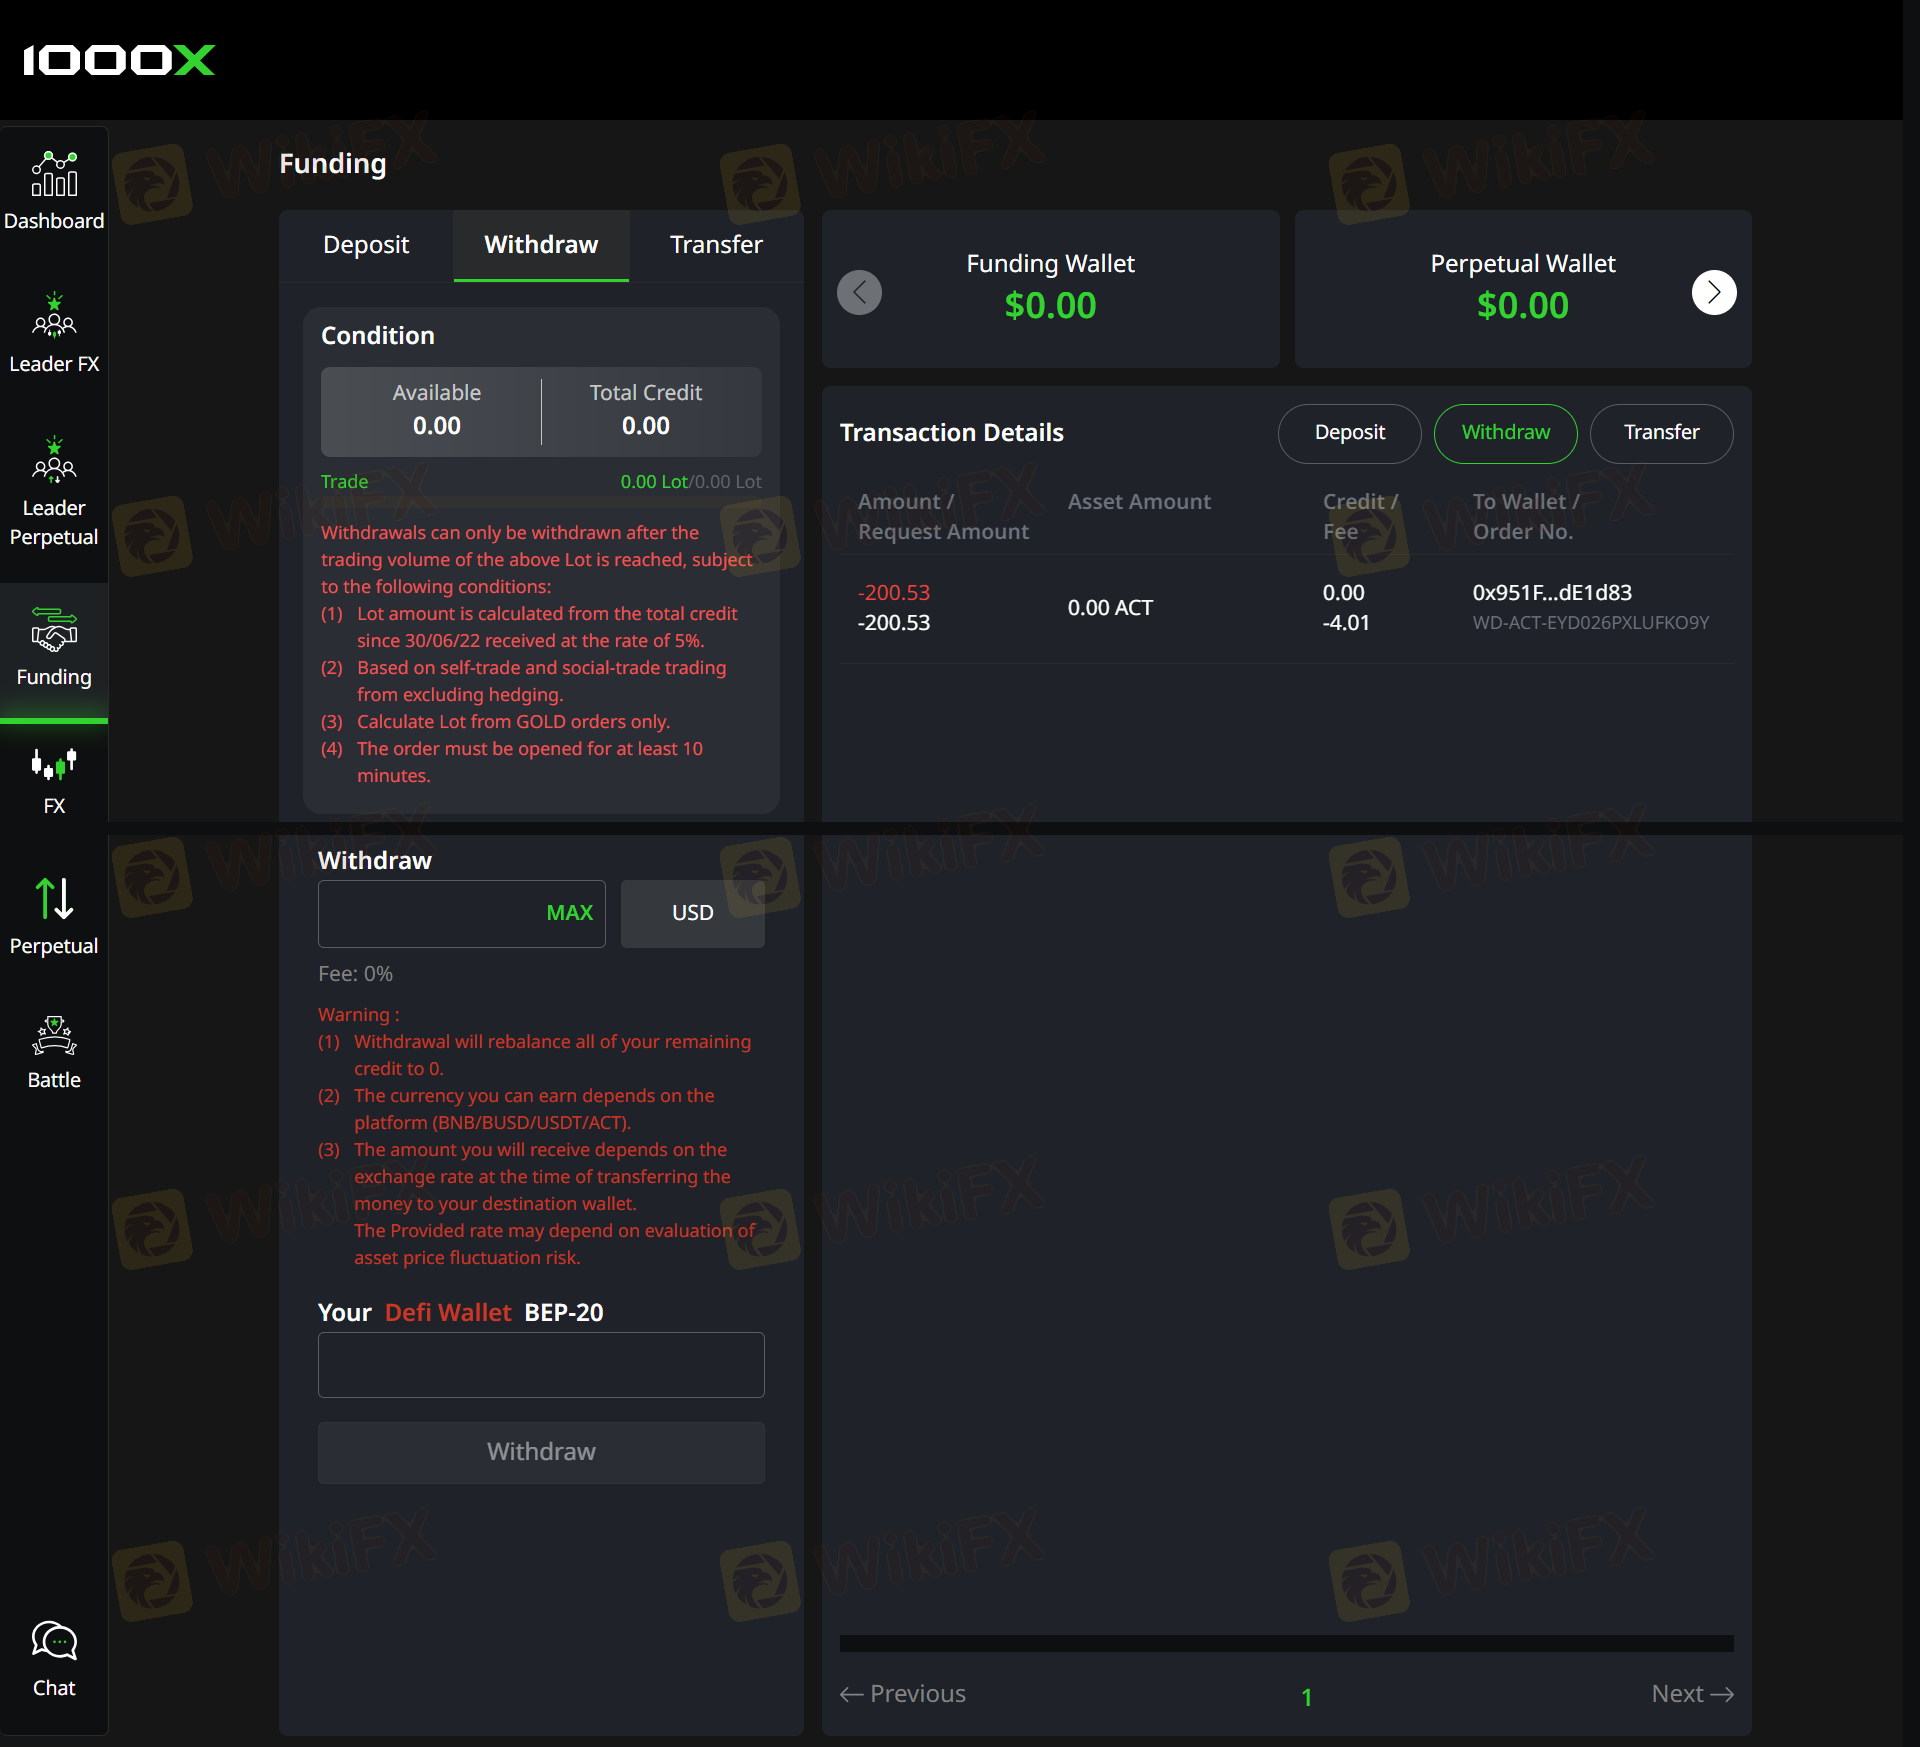Open the Leader FX sidebar icon
The width and height of the screenshot is (1920, 1747).
(x=54, y=316)
